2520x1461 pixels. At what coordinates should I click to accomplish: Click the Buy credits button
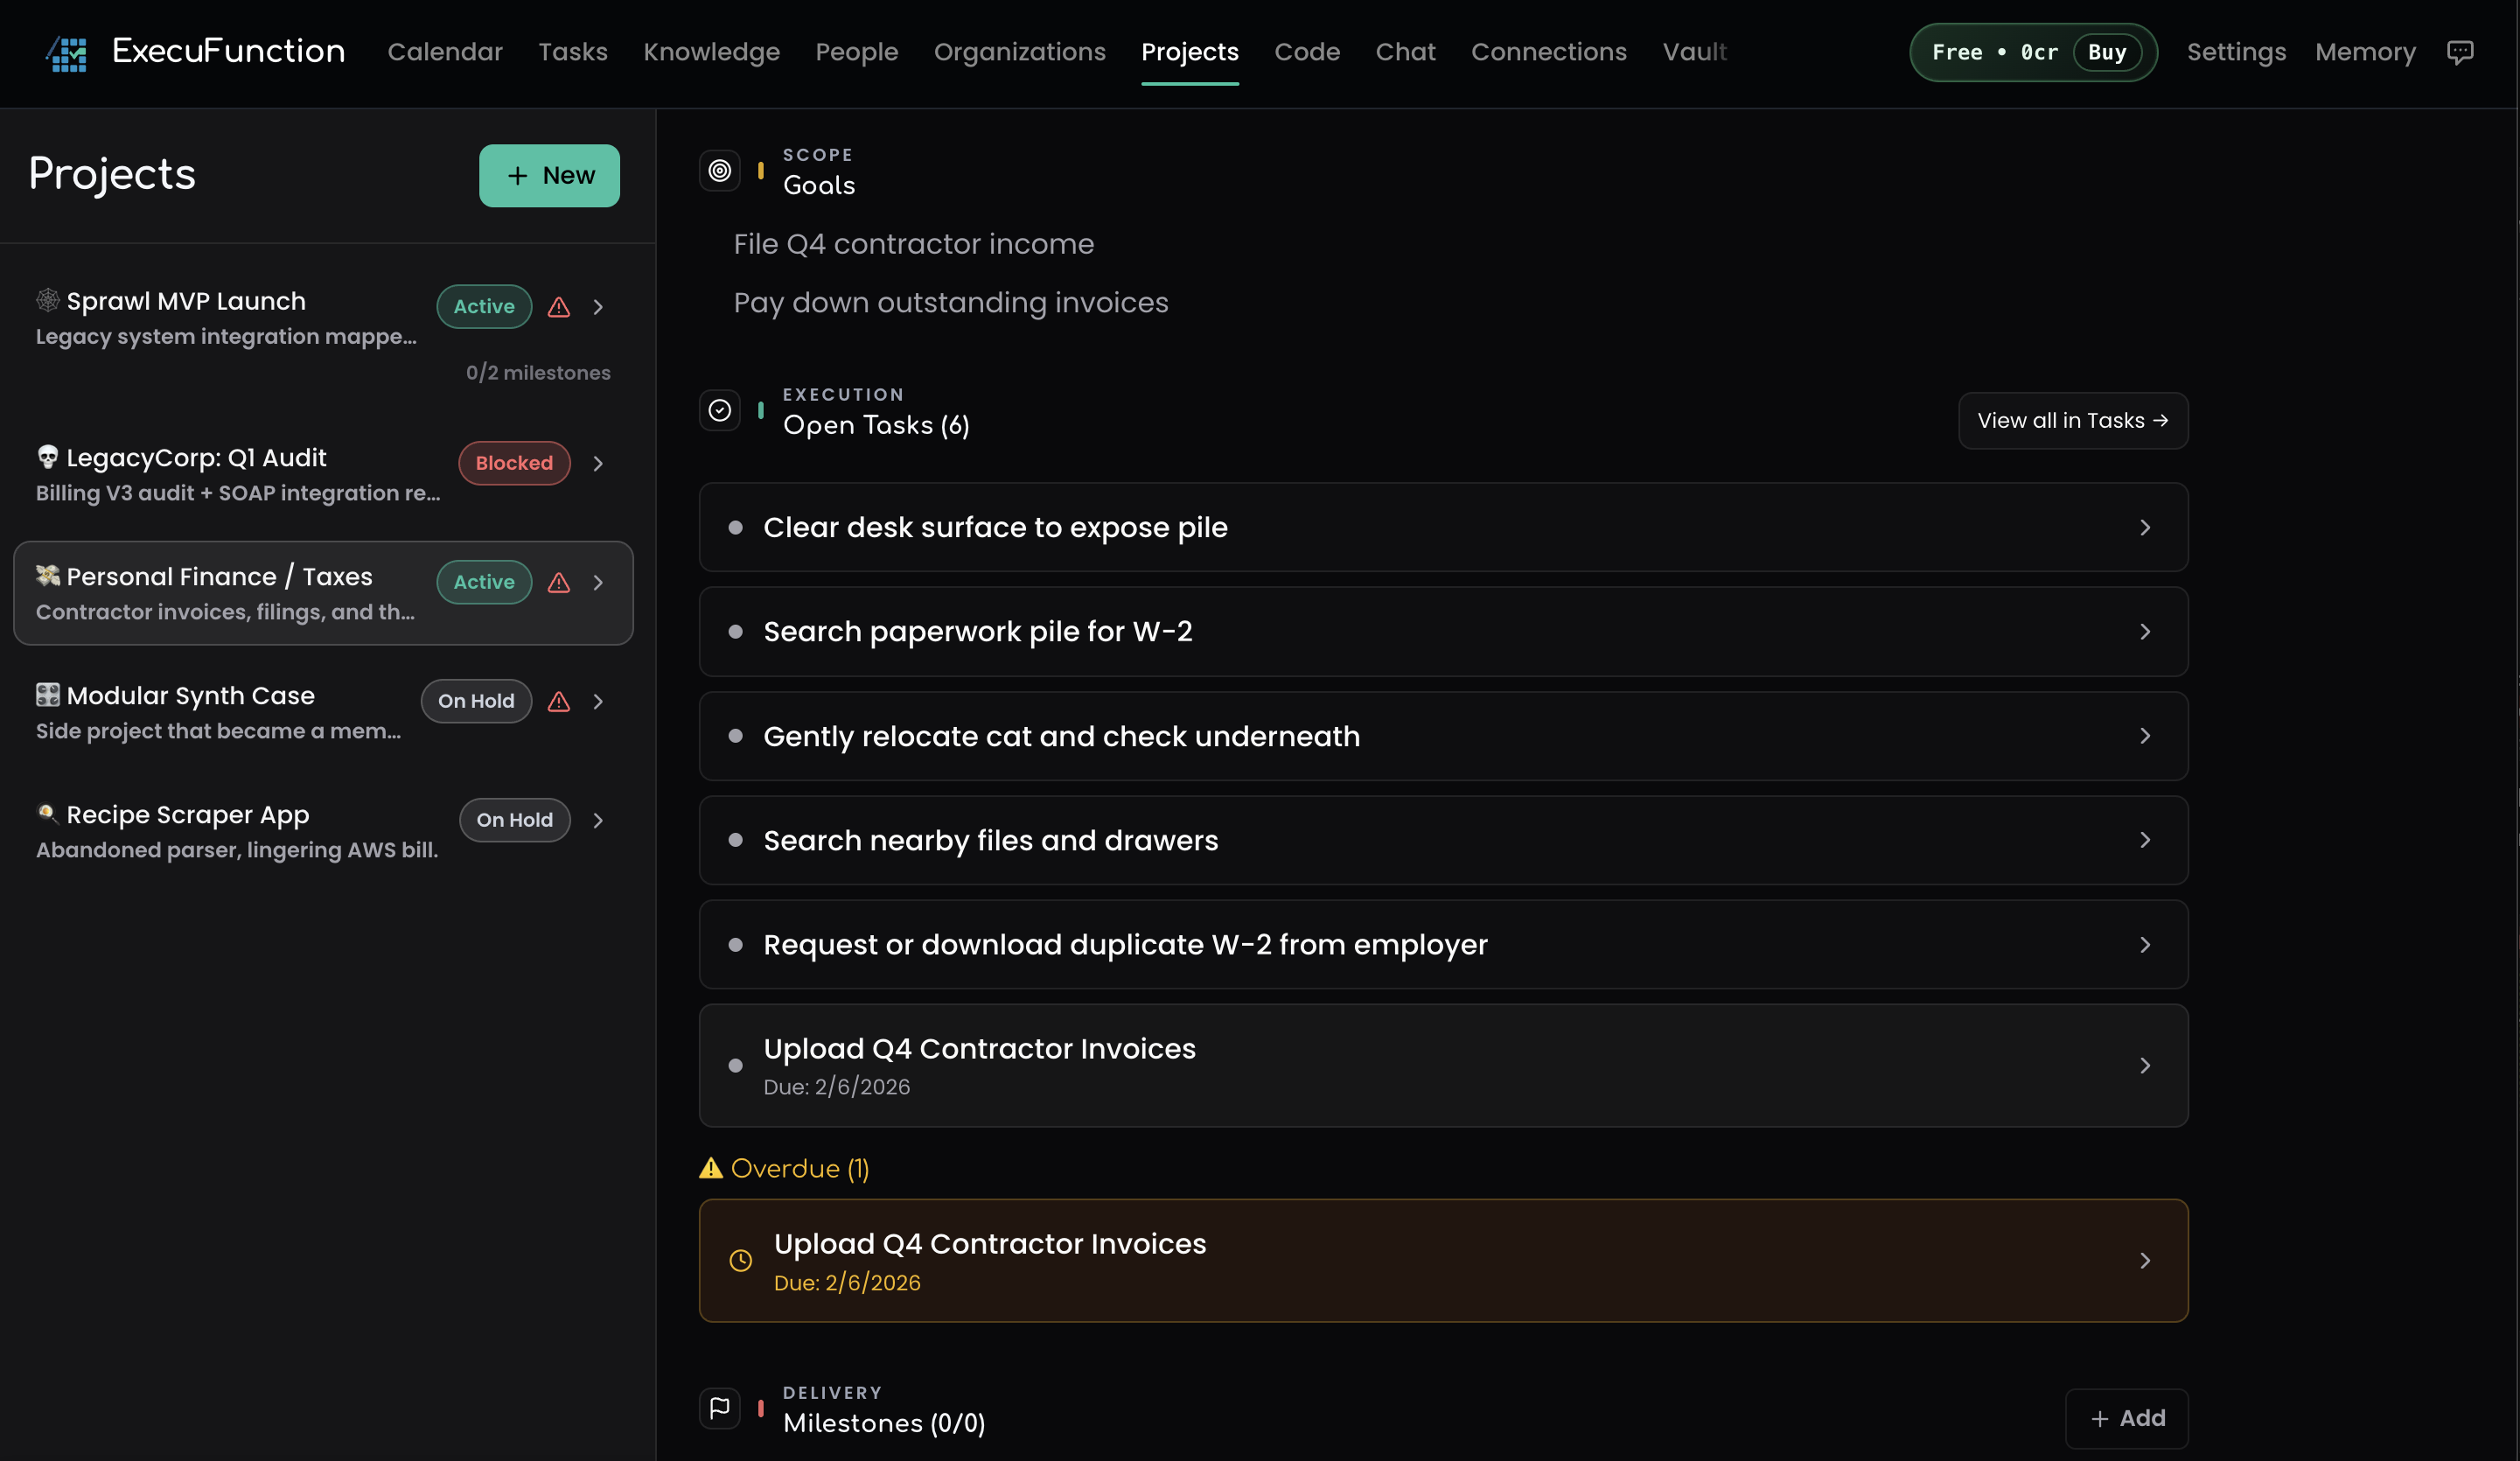[2106, 53]
